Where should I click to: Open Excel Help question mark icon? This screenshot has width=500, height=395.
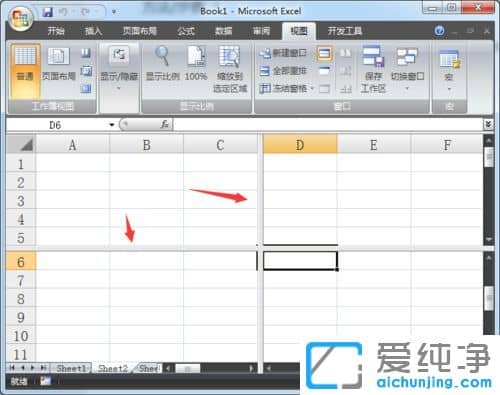pyautogui.click(x=439, y=31)
